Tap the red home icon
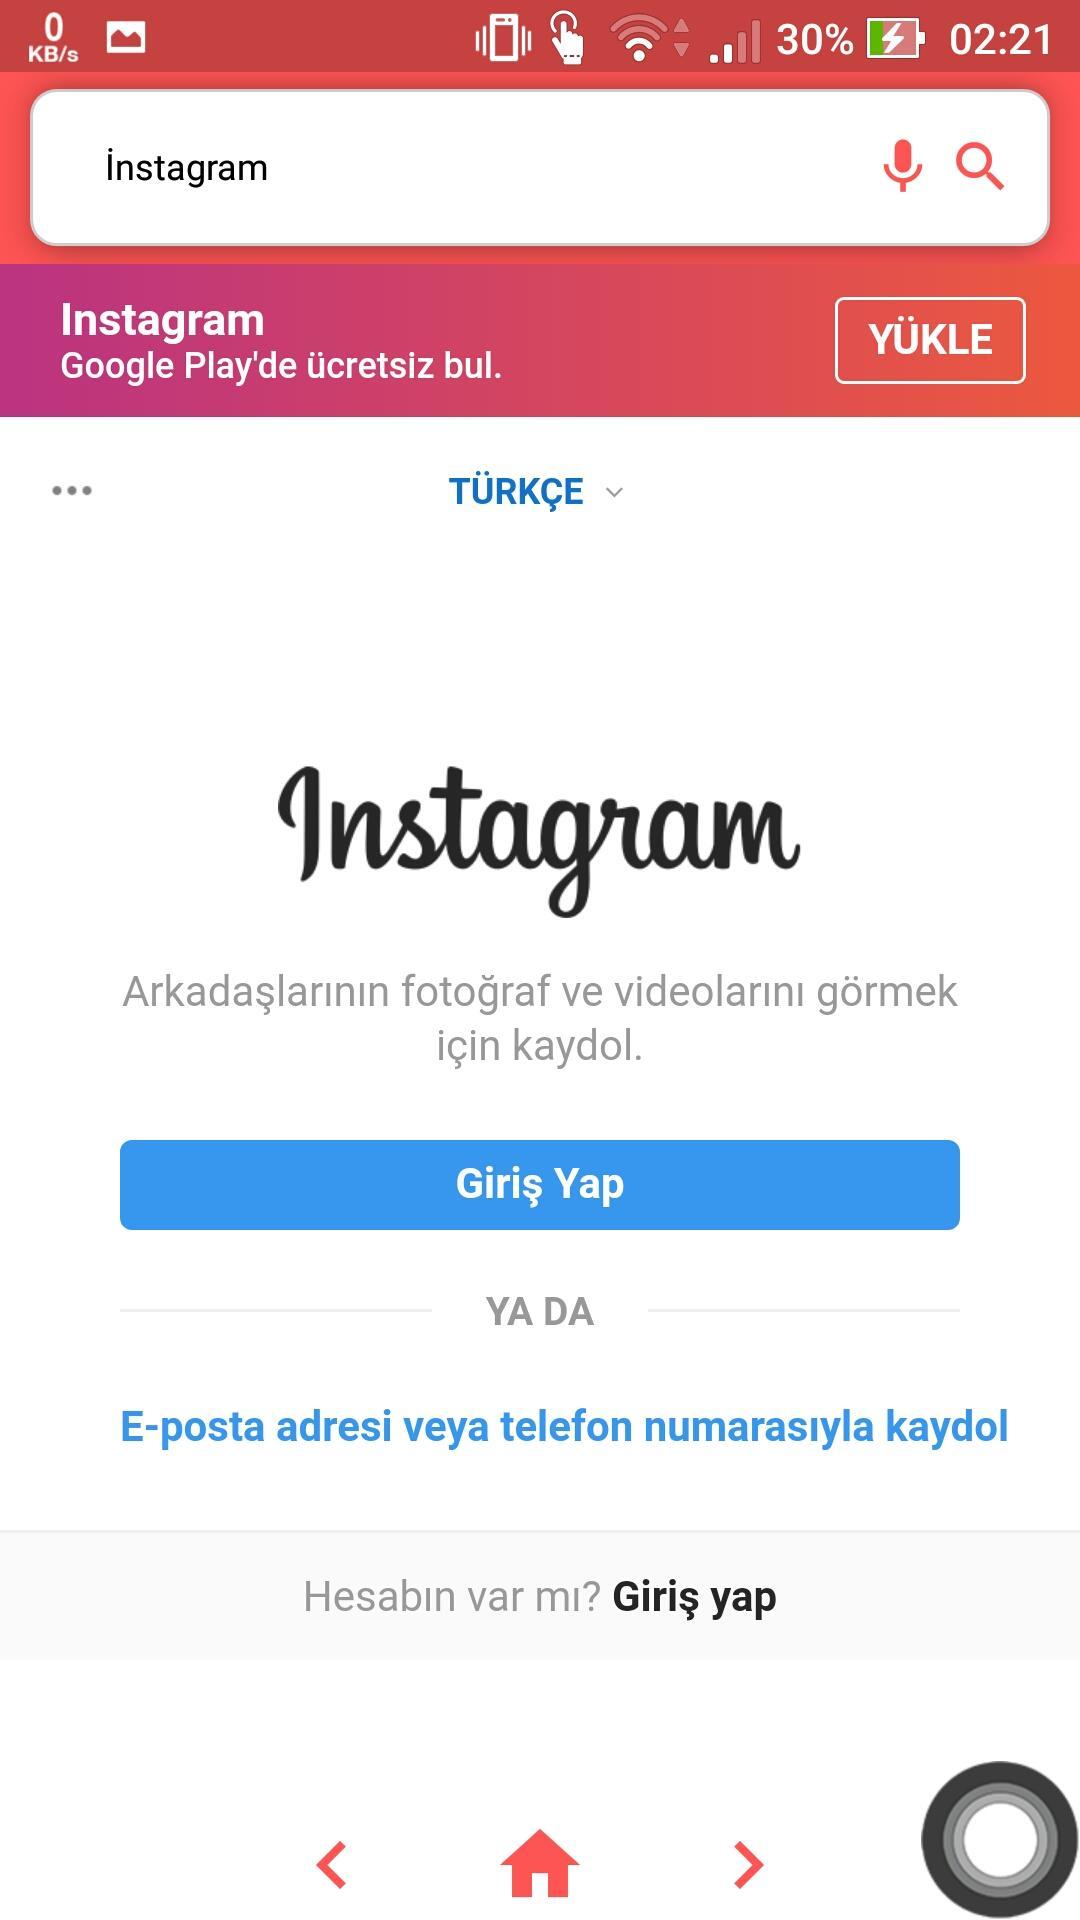Image resolution: width=1080 pixels, height=1920 pixels. tap(540, 1863)
